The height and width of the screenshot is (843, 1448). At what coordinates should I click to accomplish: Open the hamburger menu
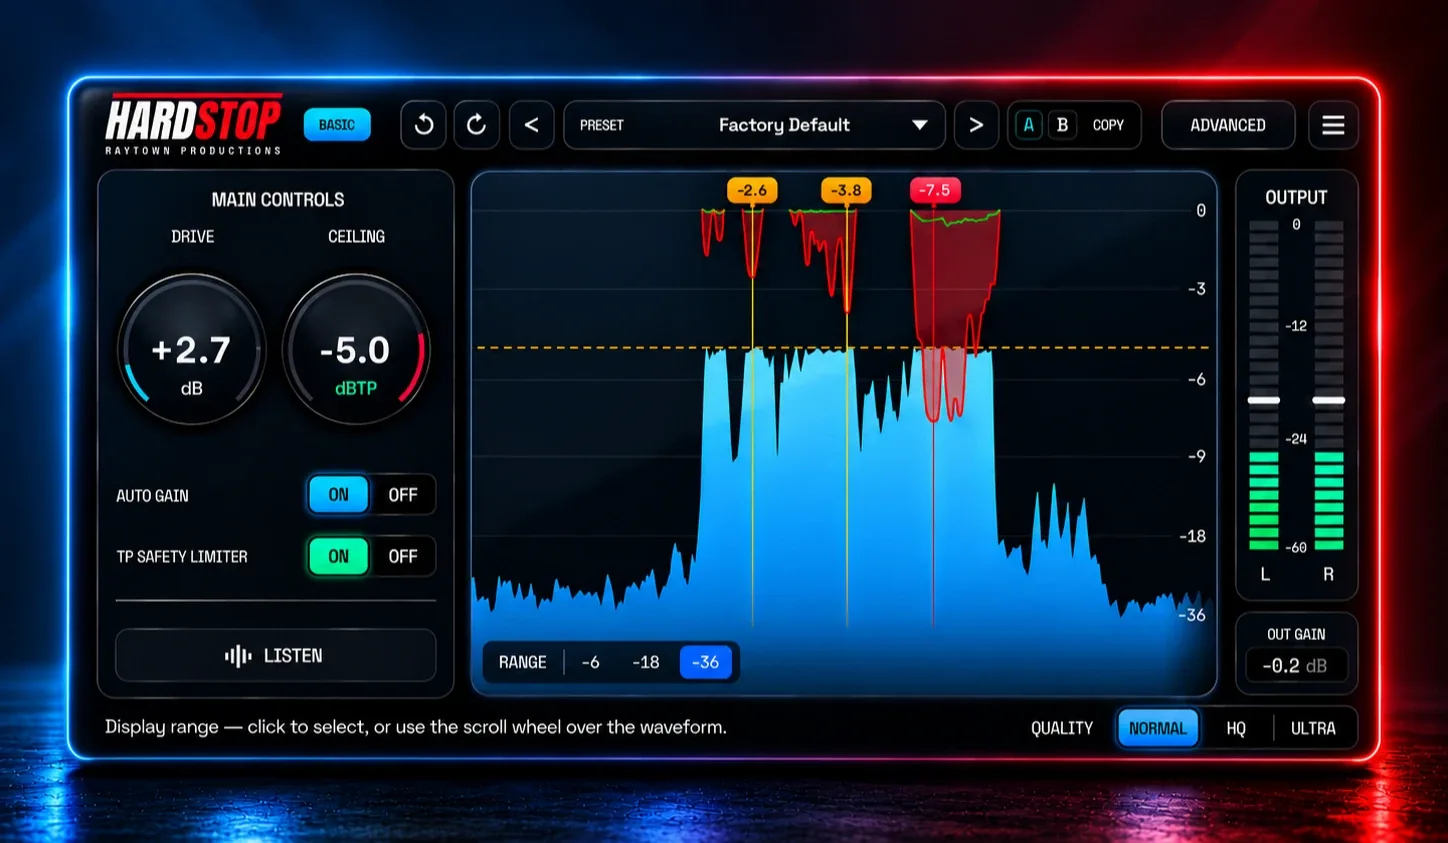pyautogui.click(x=1333, y=125)
